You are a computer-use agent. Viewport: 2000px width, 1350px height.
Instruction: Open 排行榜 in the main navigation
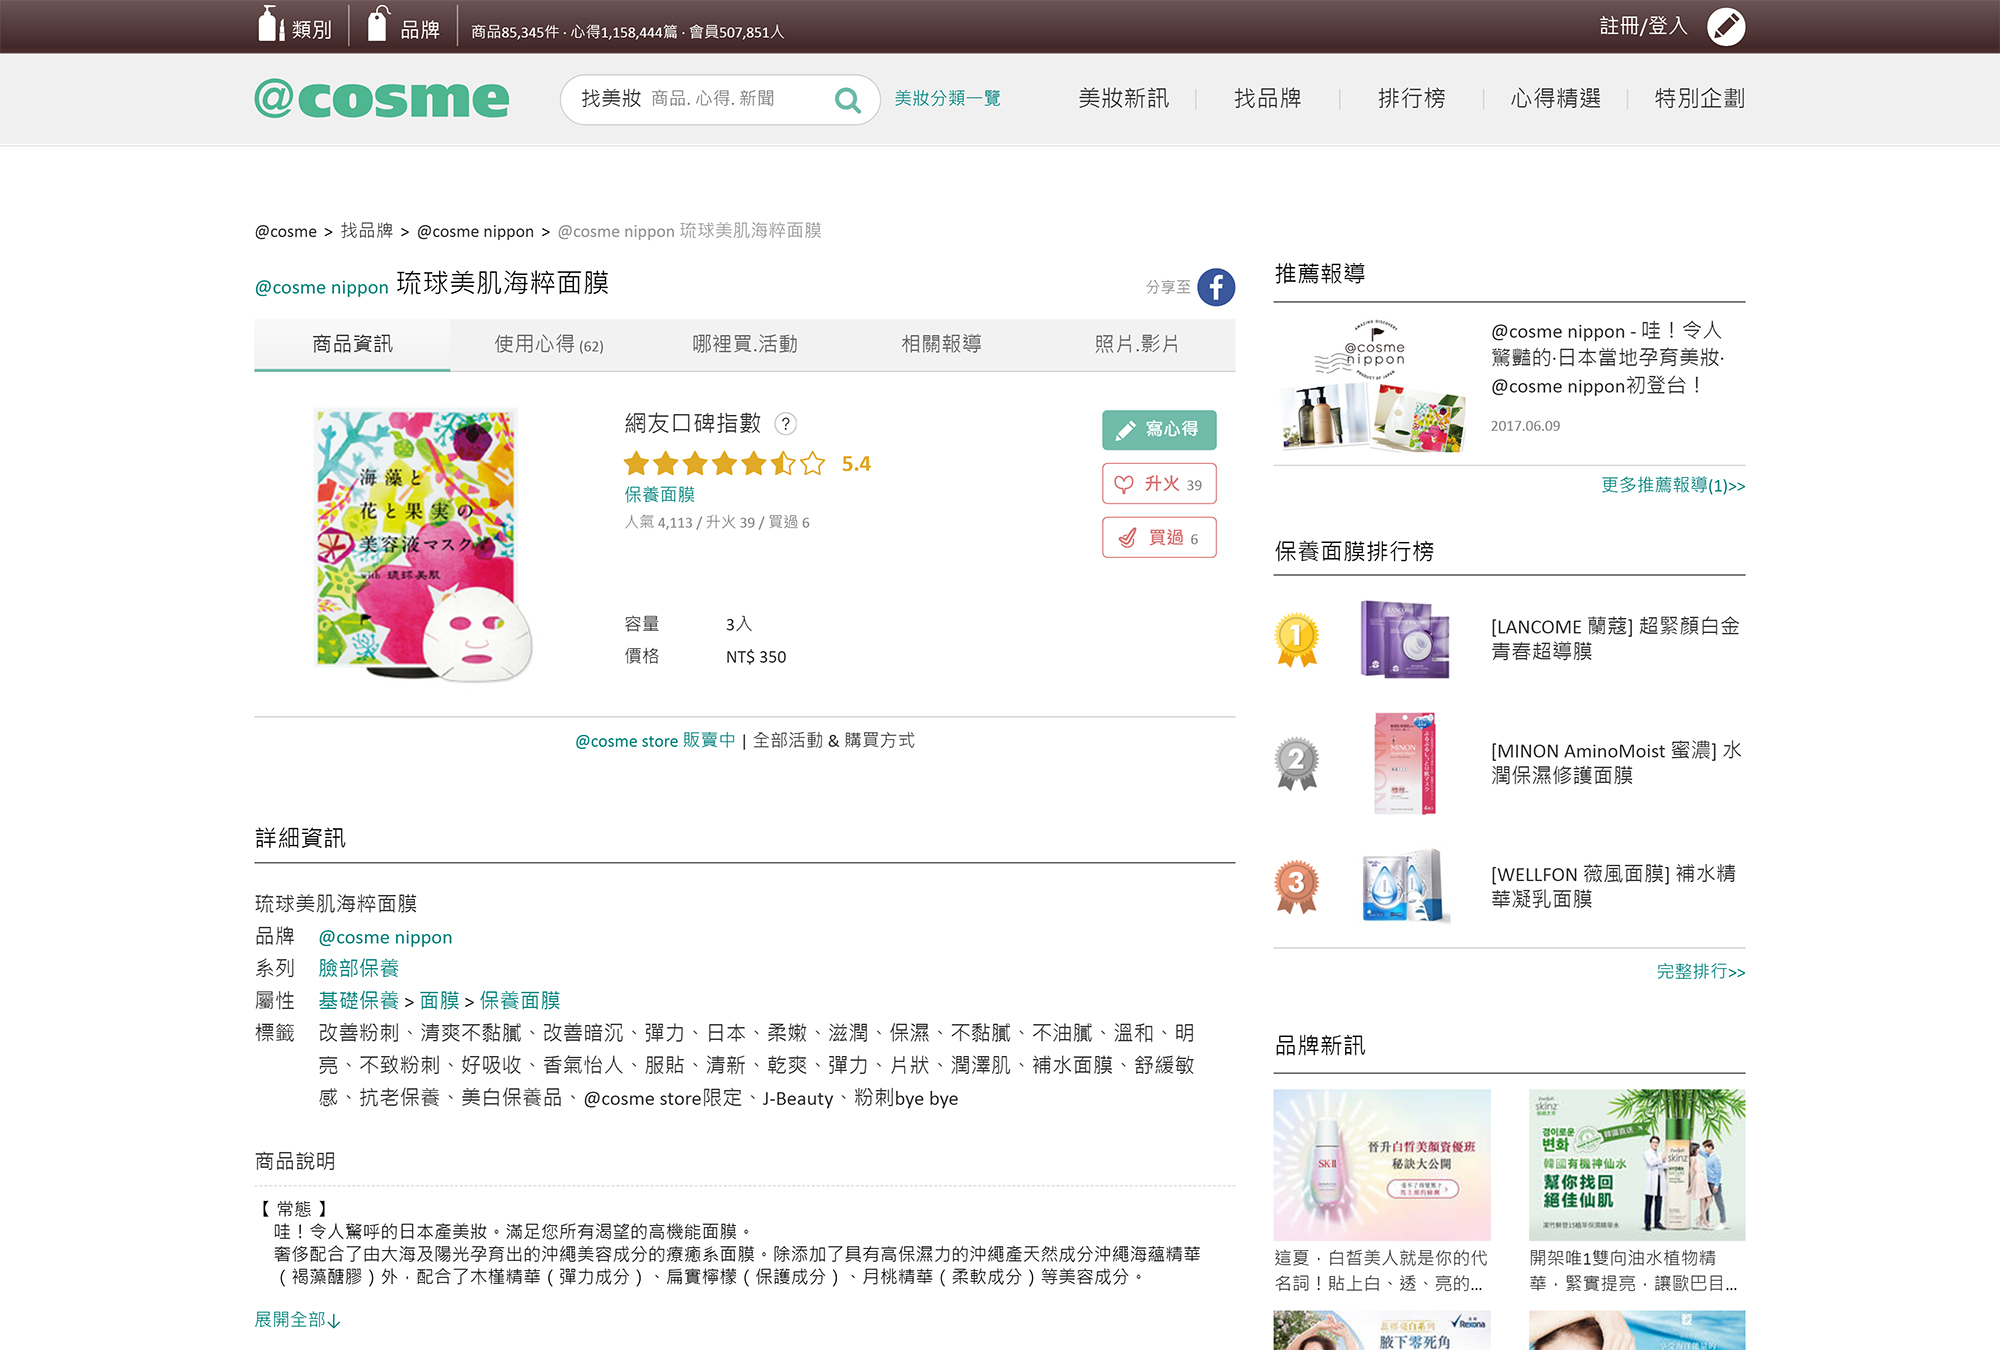point(1412,98)
